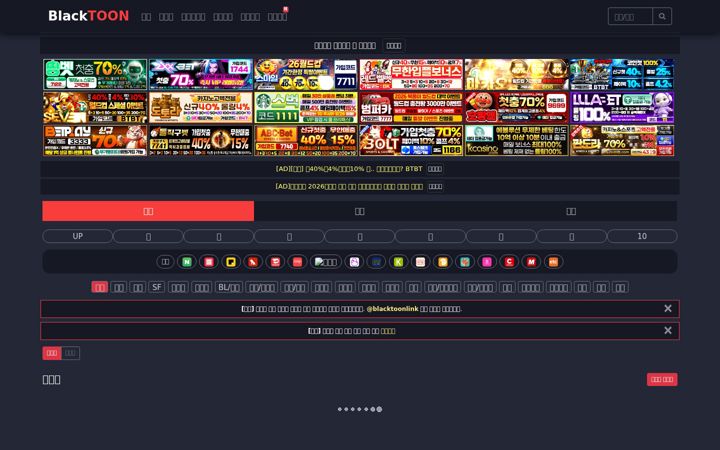
Task: Filter by the dark blue platform icon
Action: (x=376, y=262)
